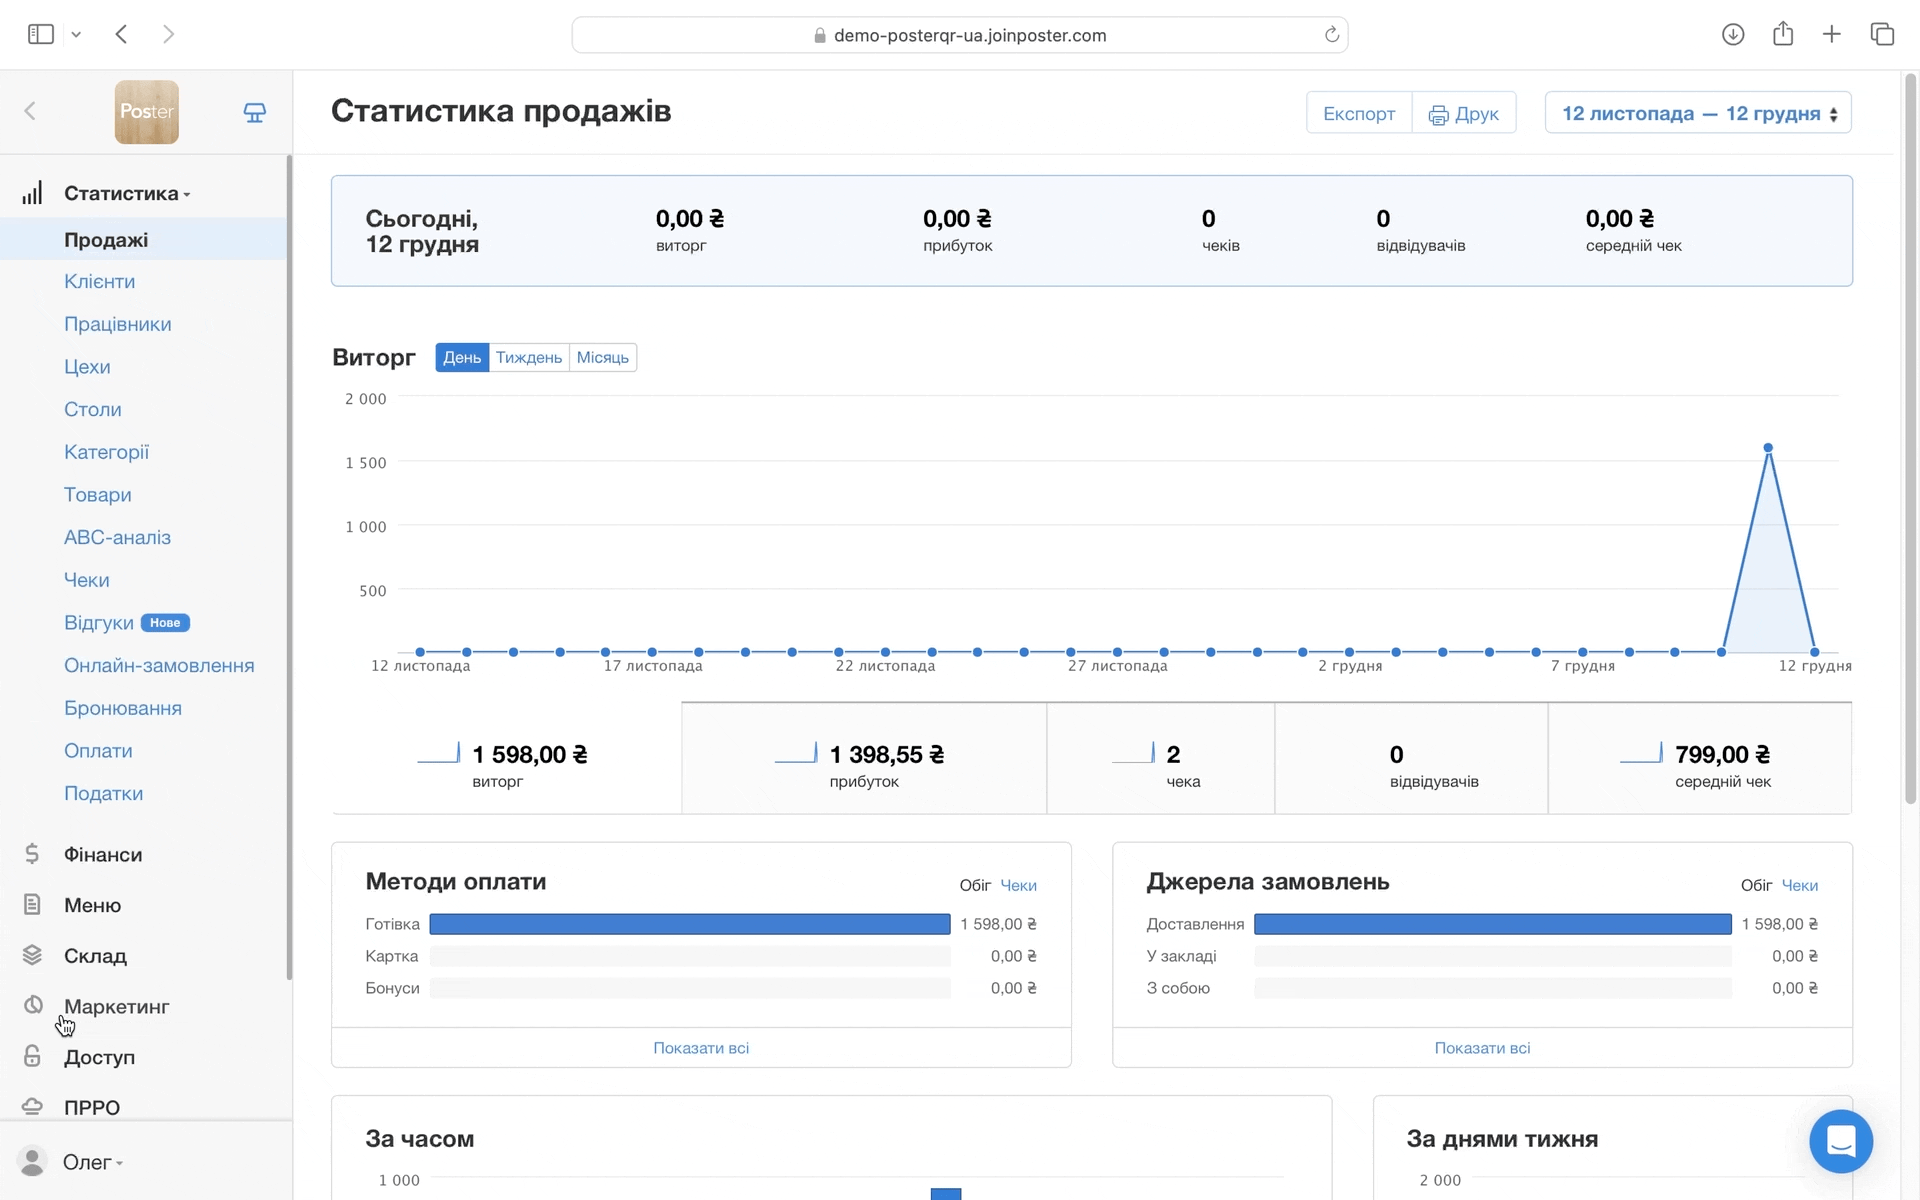
Task: Open the live chat bubble icon
Action: 1840,1141
